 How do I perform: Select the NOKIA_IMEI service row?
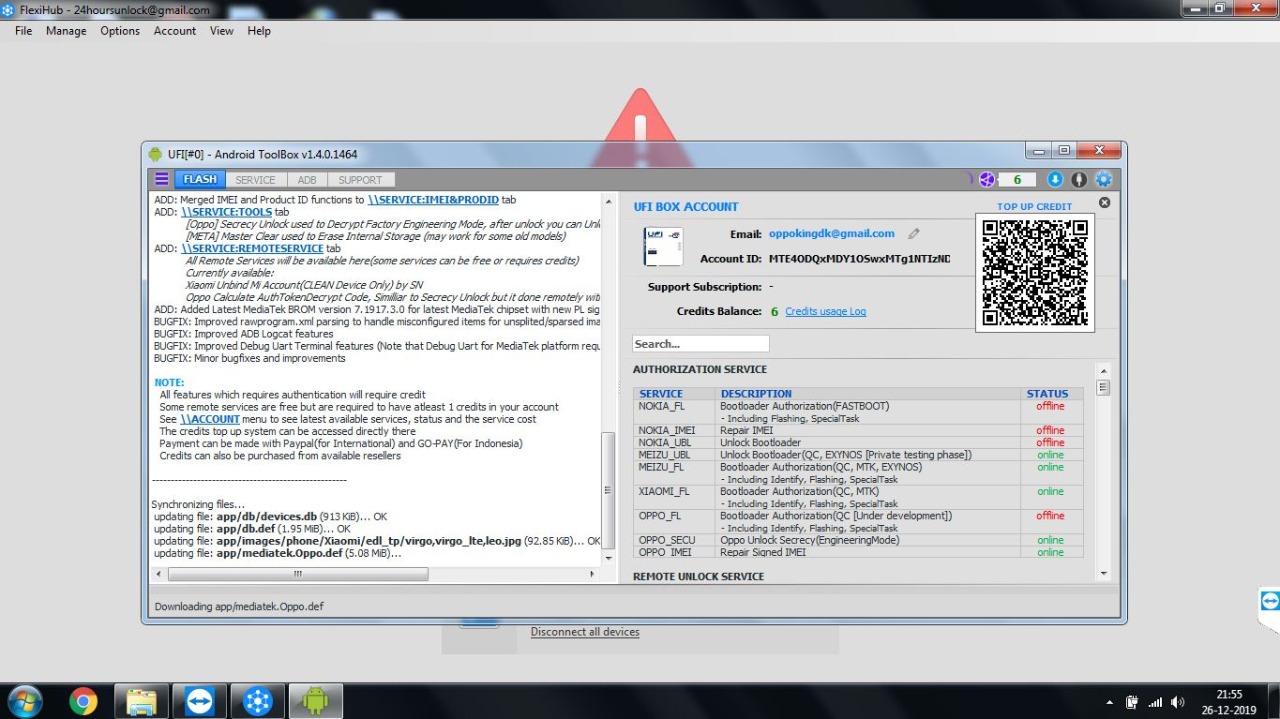(x=859, y=430)
